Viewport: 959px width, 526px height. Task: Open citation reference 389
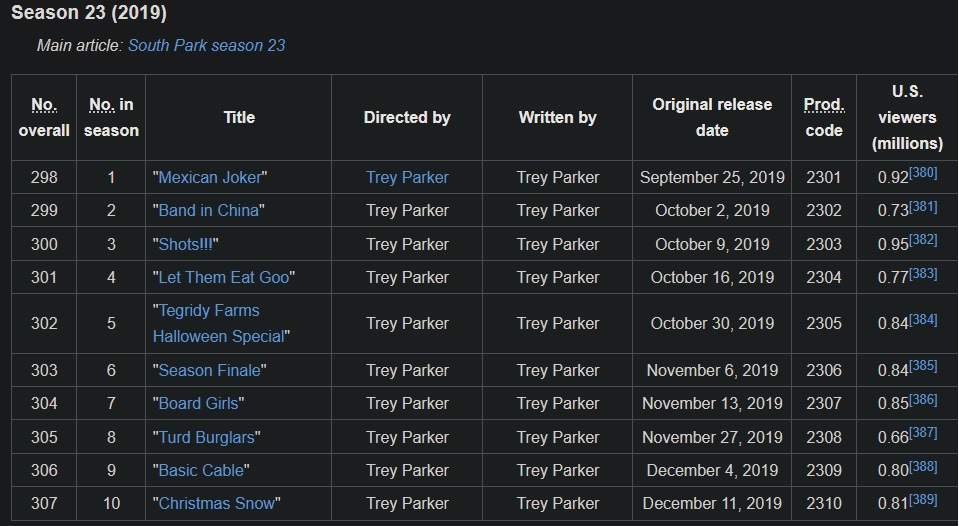point(923,500)
